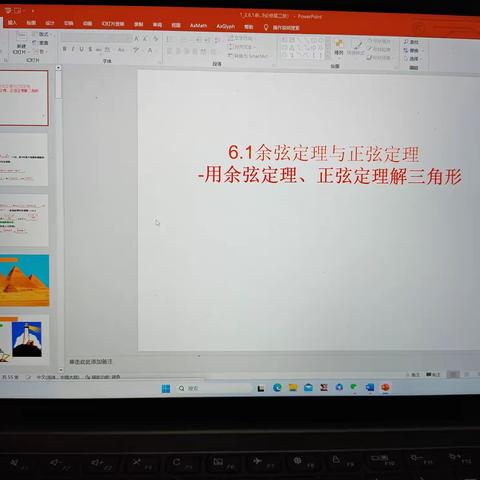The width and height of the screenshot is (480, 480).
Task: Click the subtitle '-用余弦定理、正弦定理解三角形'
Action: pyautogui.click(x=329, y=176)
